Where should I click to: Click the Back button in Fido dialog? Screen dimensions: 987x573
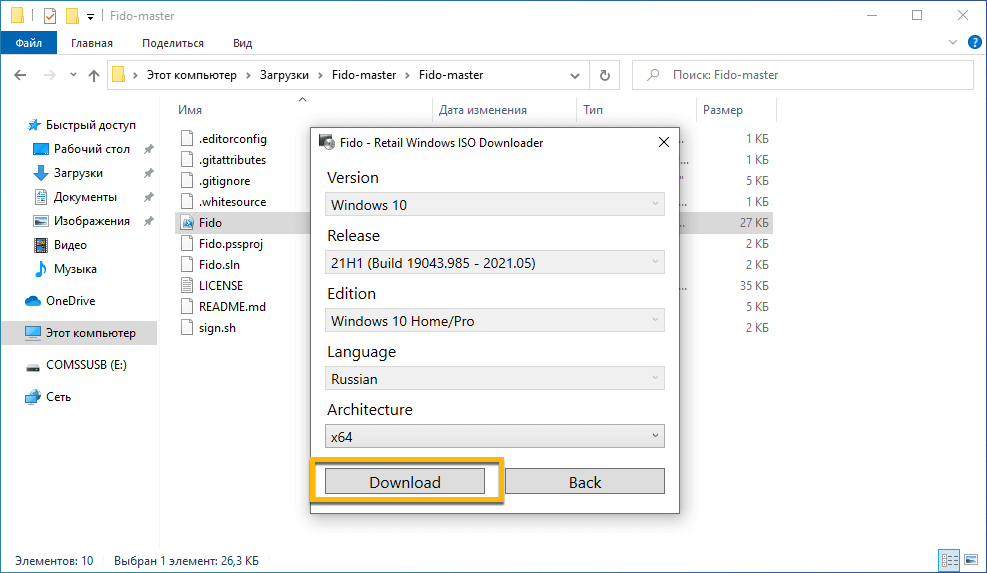[x=585, y=482]
